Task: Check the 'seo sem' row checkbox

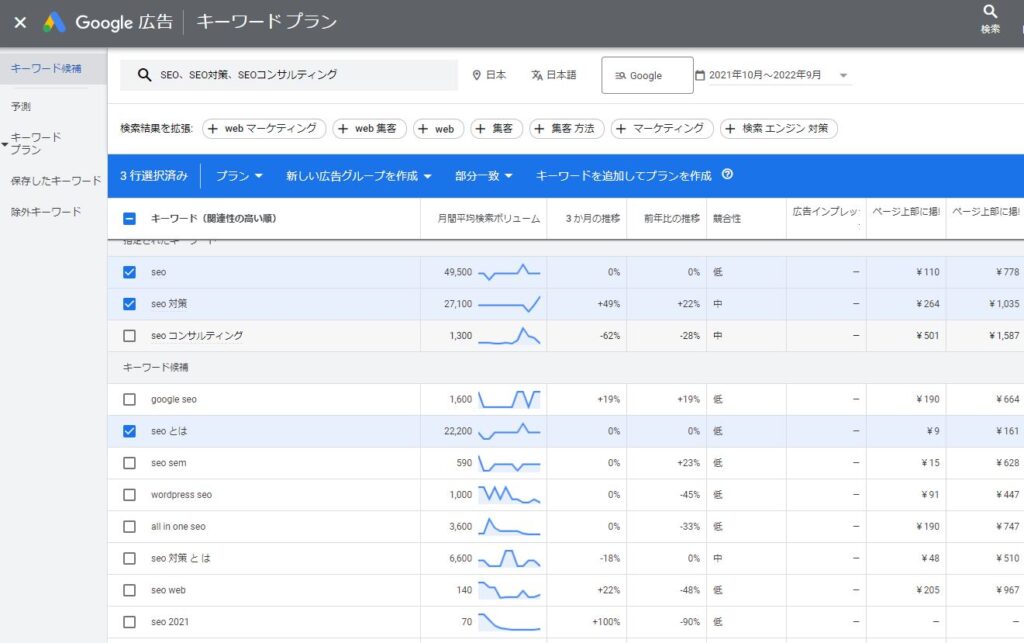Action: pyautogui.click(x=129, y=463)
